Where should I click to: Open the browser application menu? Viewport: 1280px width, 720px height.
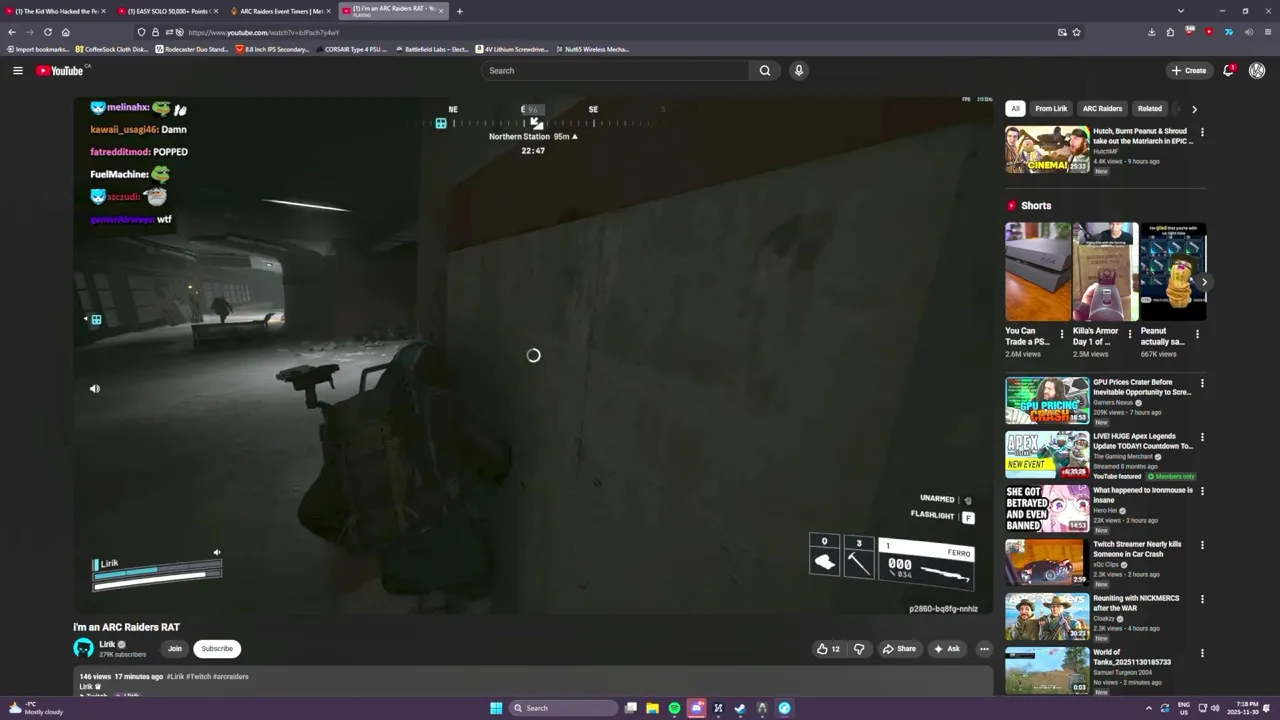1267,32
